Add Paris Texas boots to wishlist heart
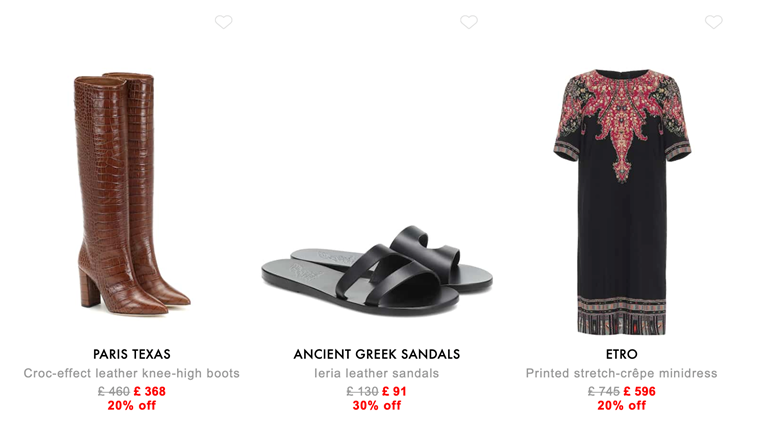This screenshot has height=426, width=760. [x=223, y=22]
